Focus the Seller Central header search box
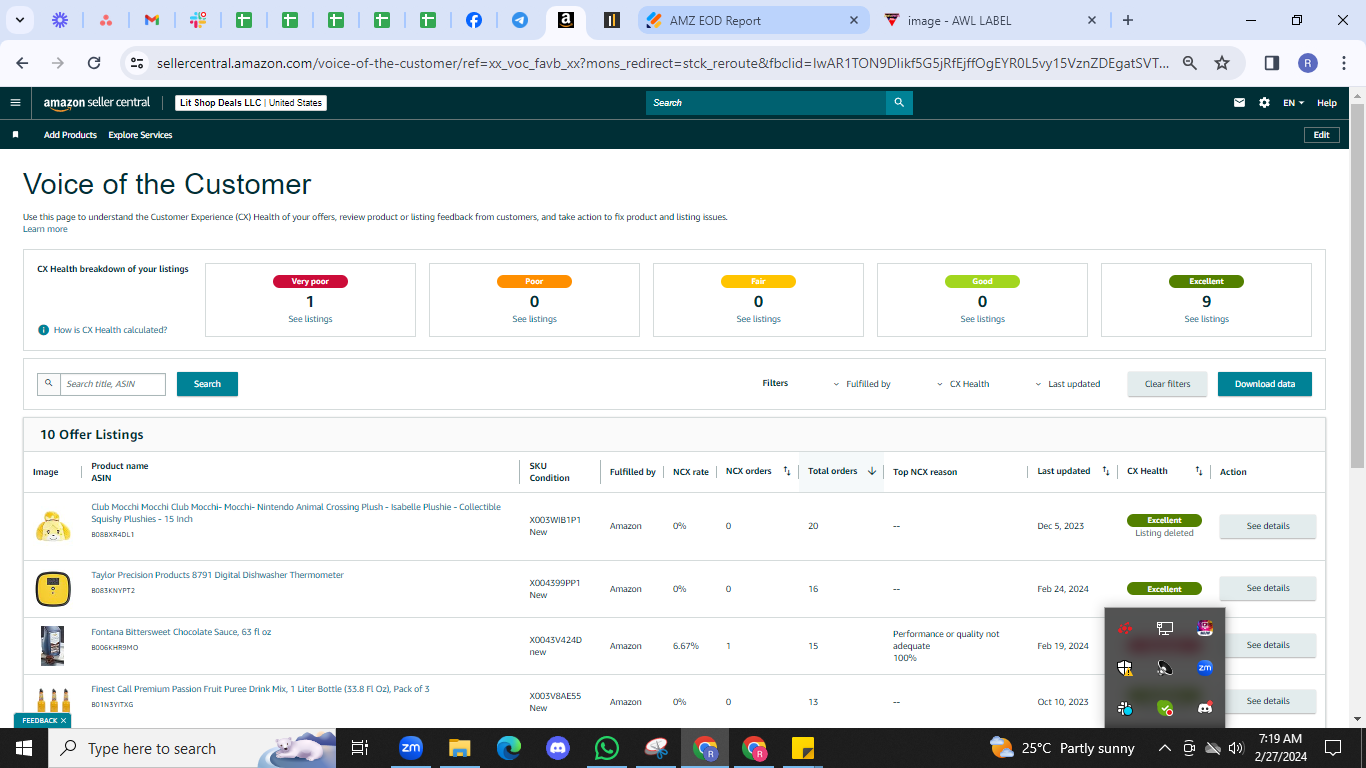1366x768 pixels. tap(766, 102)
